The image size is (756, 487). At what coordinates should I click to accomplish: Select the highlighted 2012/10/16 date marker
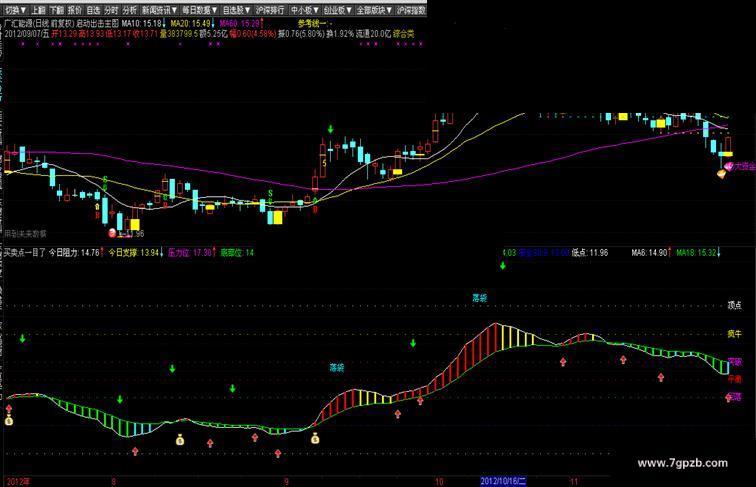pos(503,481)
